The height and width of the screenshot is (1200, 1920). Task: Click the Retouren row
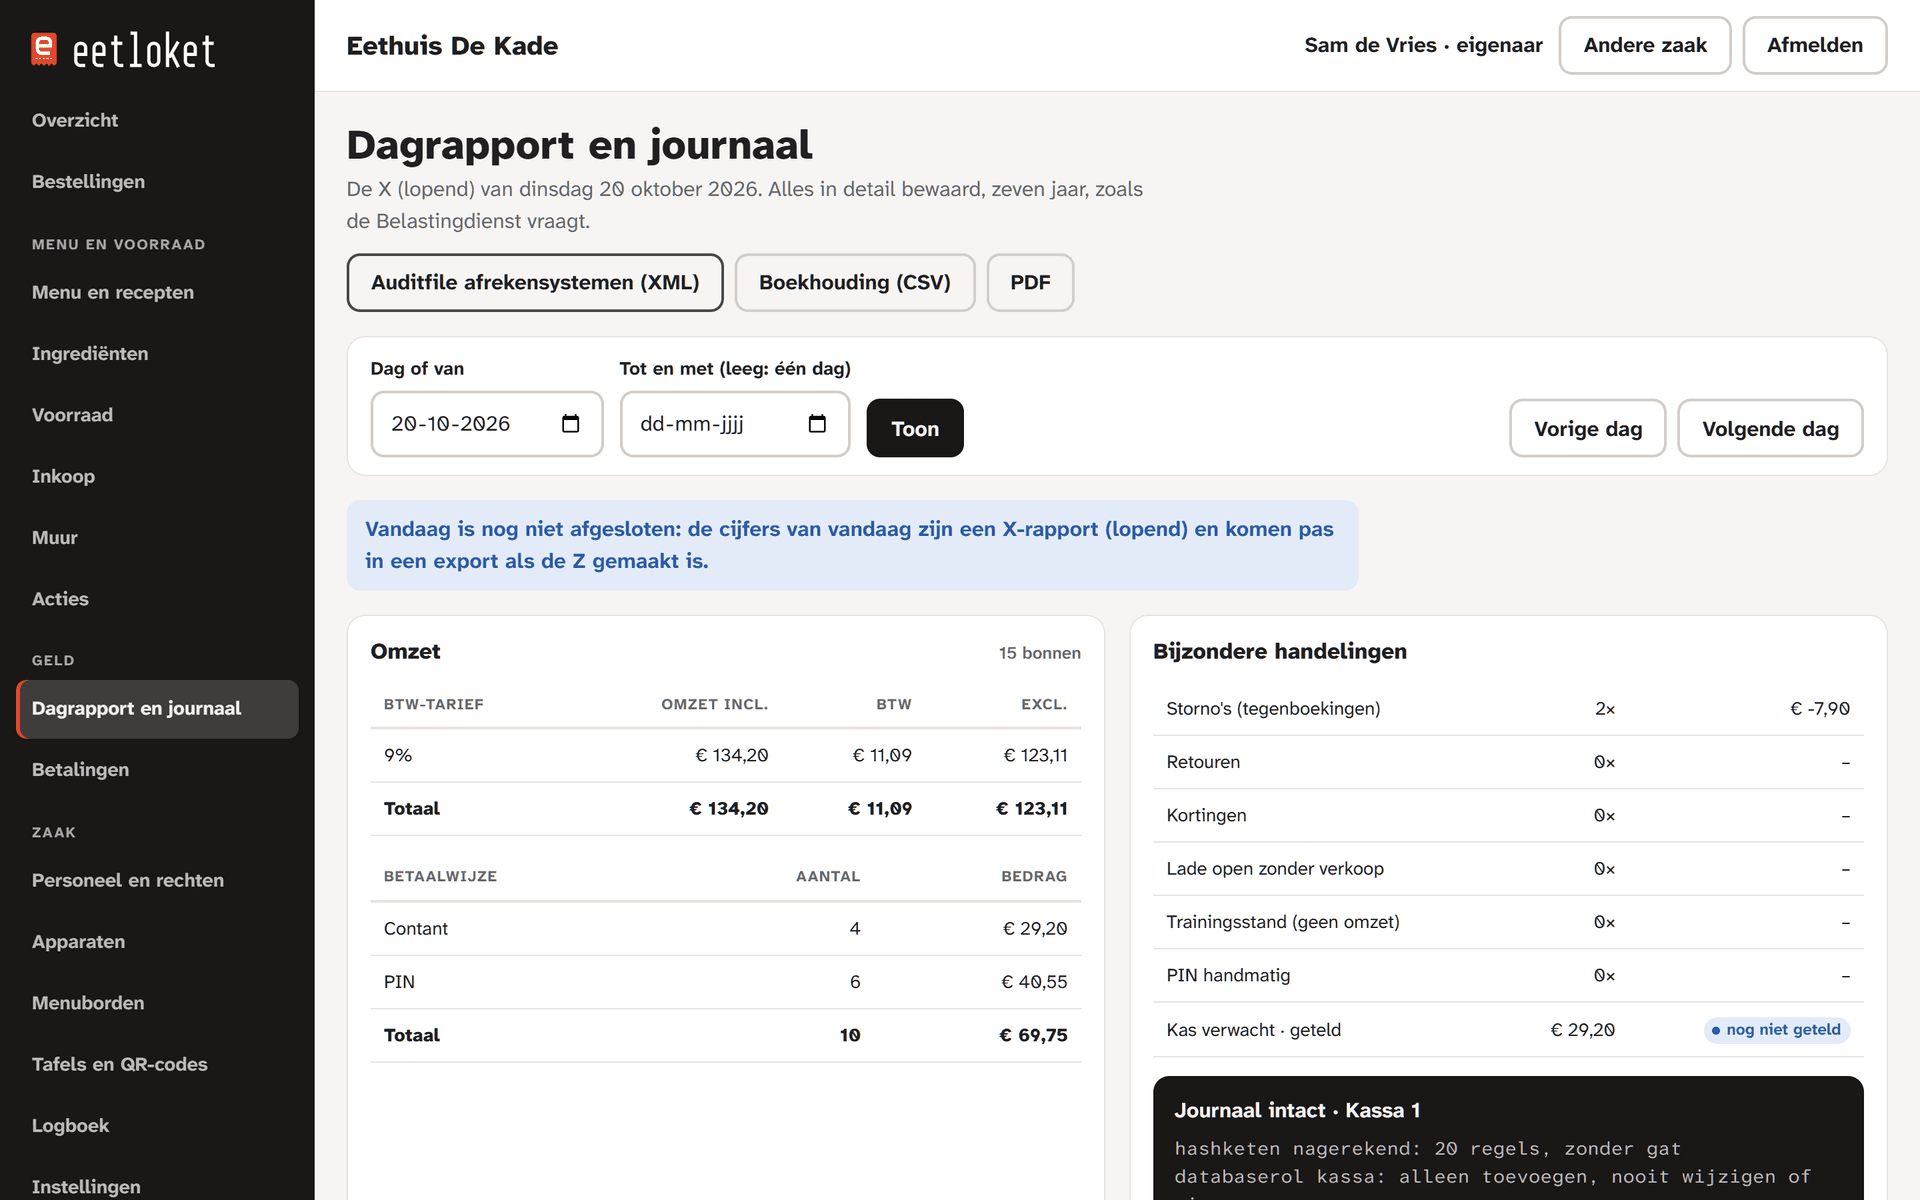tap(1508, 762)
